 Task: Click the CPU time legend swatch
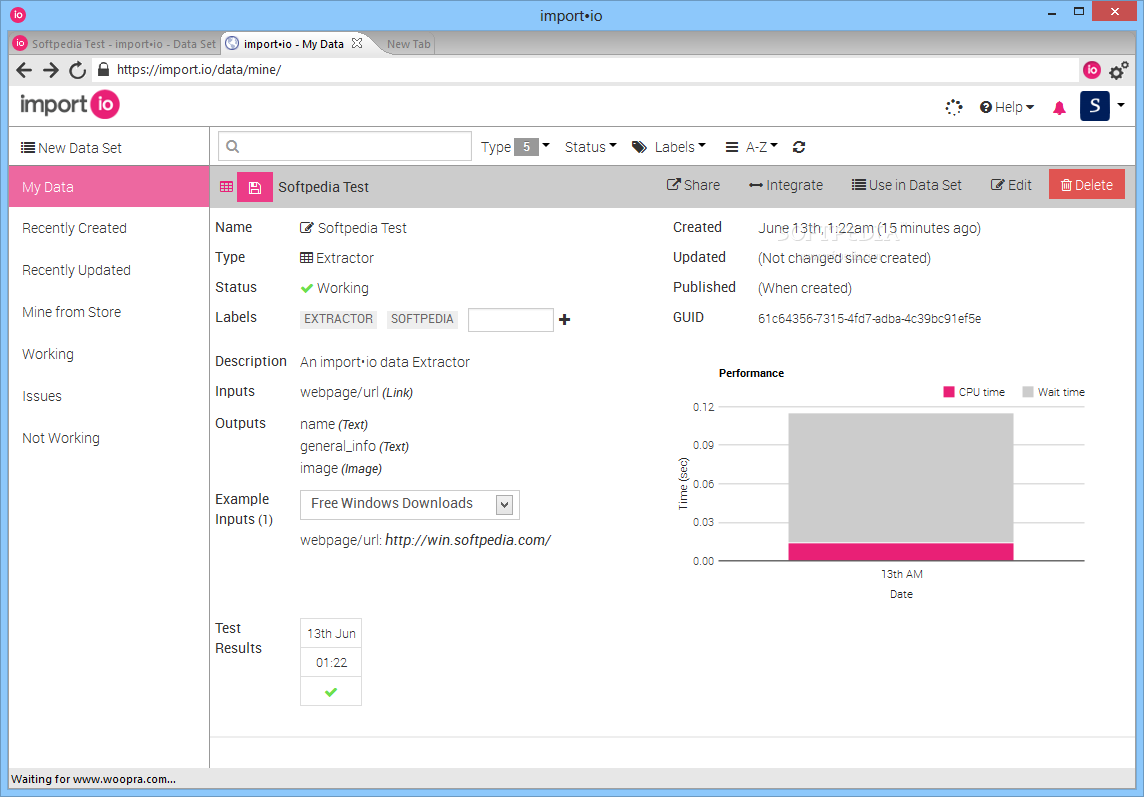point(948,392)
